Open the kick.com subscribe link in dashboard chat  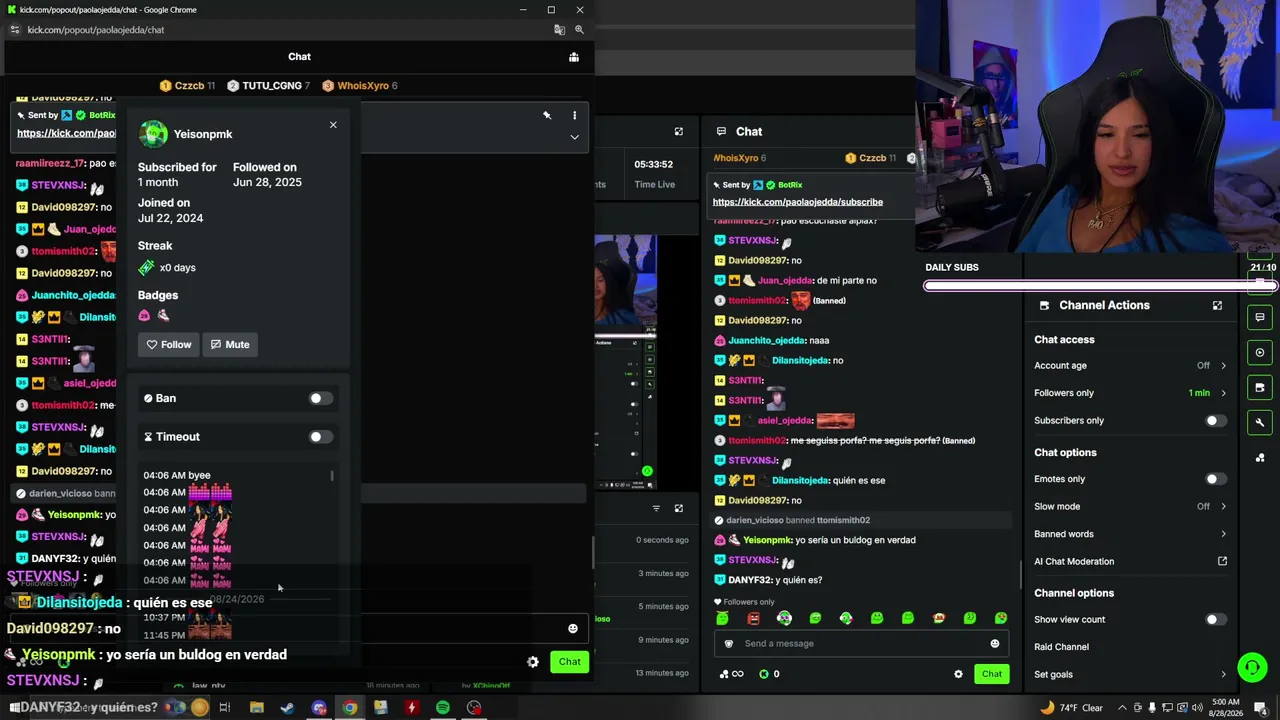[798, 202]
